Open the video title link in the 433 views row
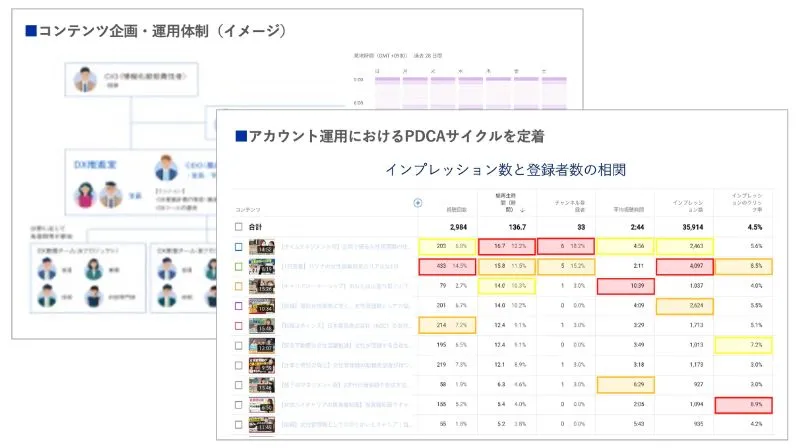This screenshot has width=800, height=448. (340, 266)
